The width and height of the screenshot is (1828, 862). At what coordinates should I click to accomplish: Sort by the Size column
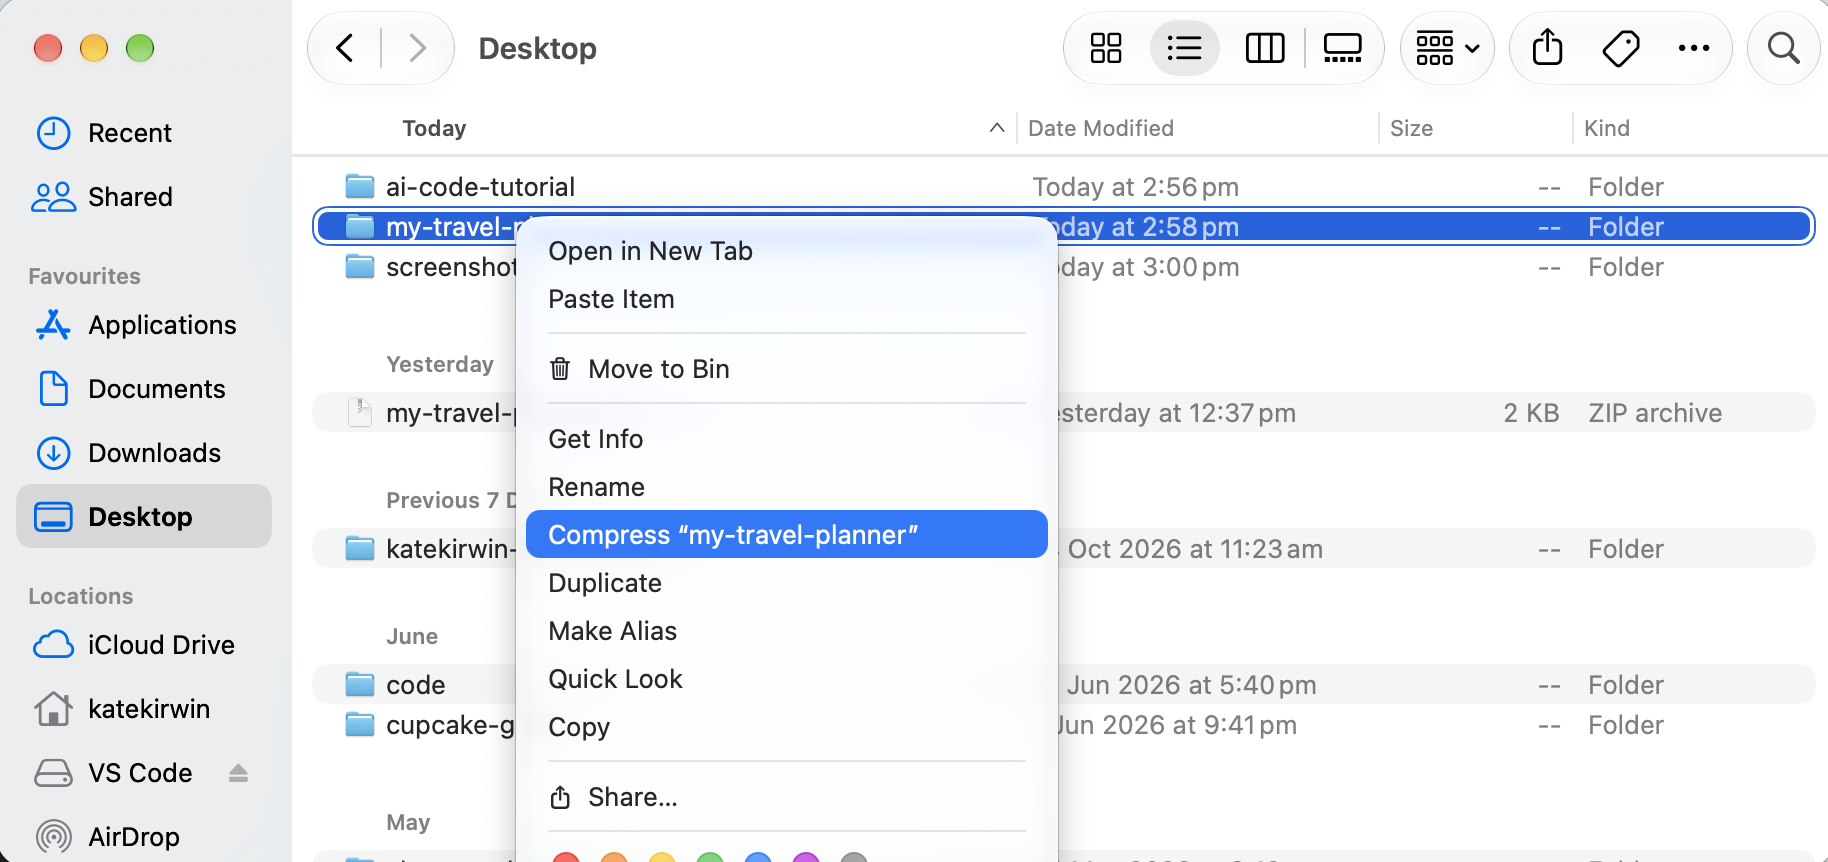point(1411,128)
